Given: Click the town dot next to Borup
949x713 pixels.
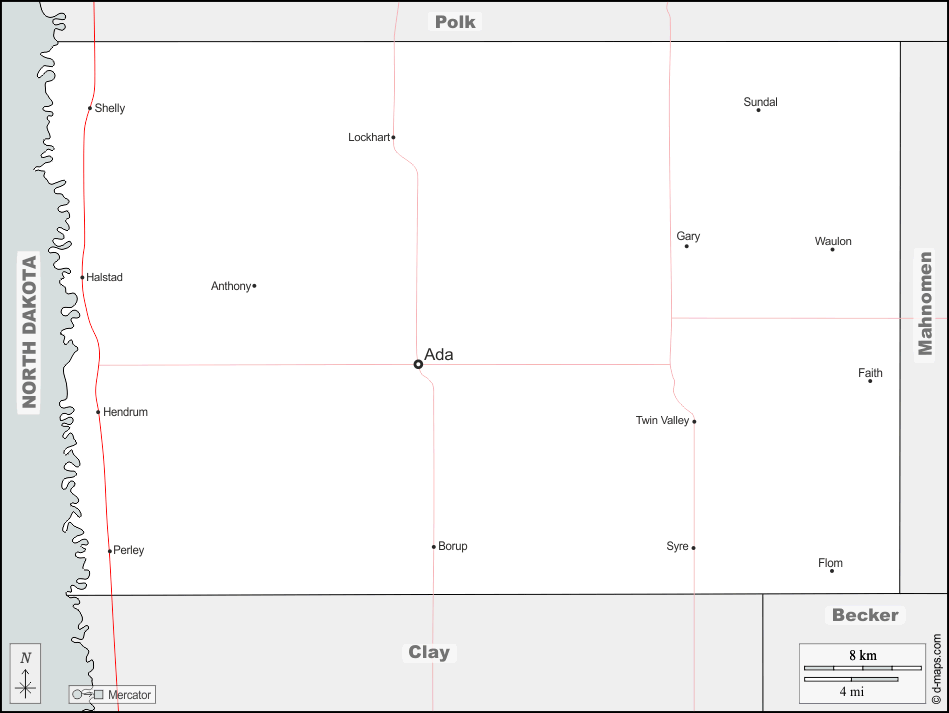Looking at the screenshot, I should point(434,547).
